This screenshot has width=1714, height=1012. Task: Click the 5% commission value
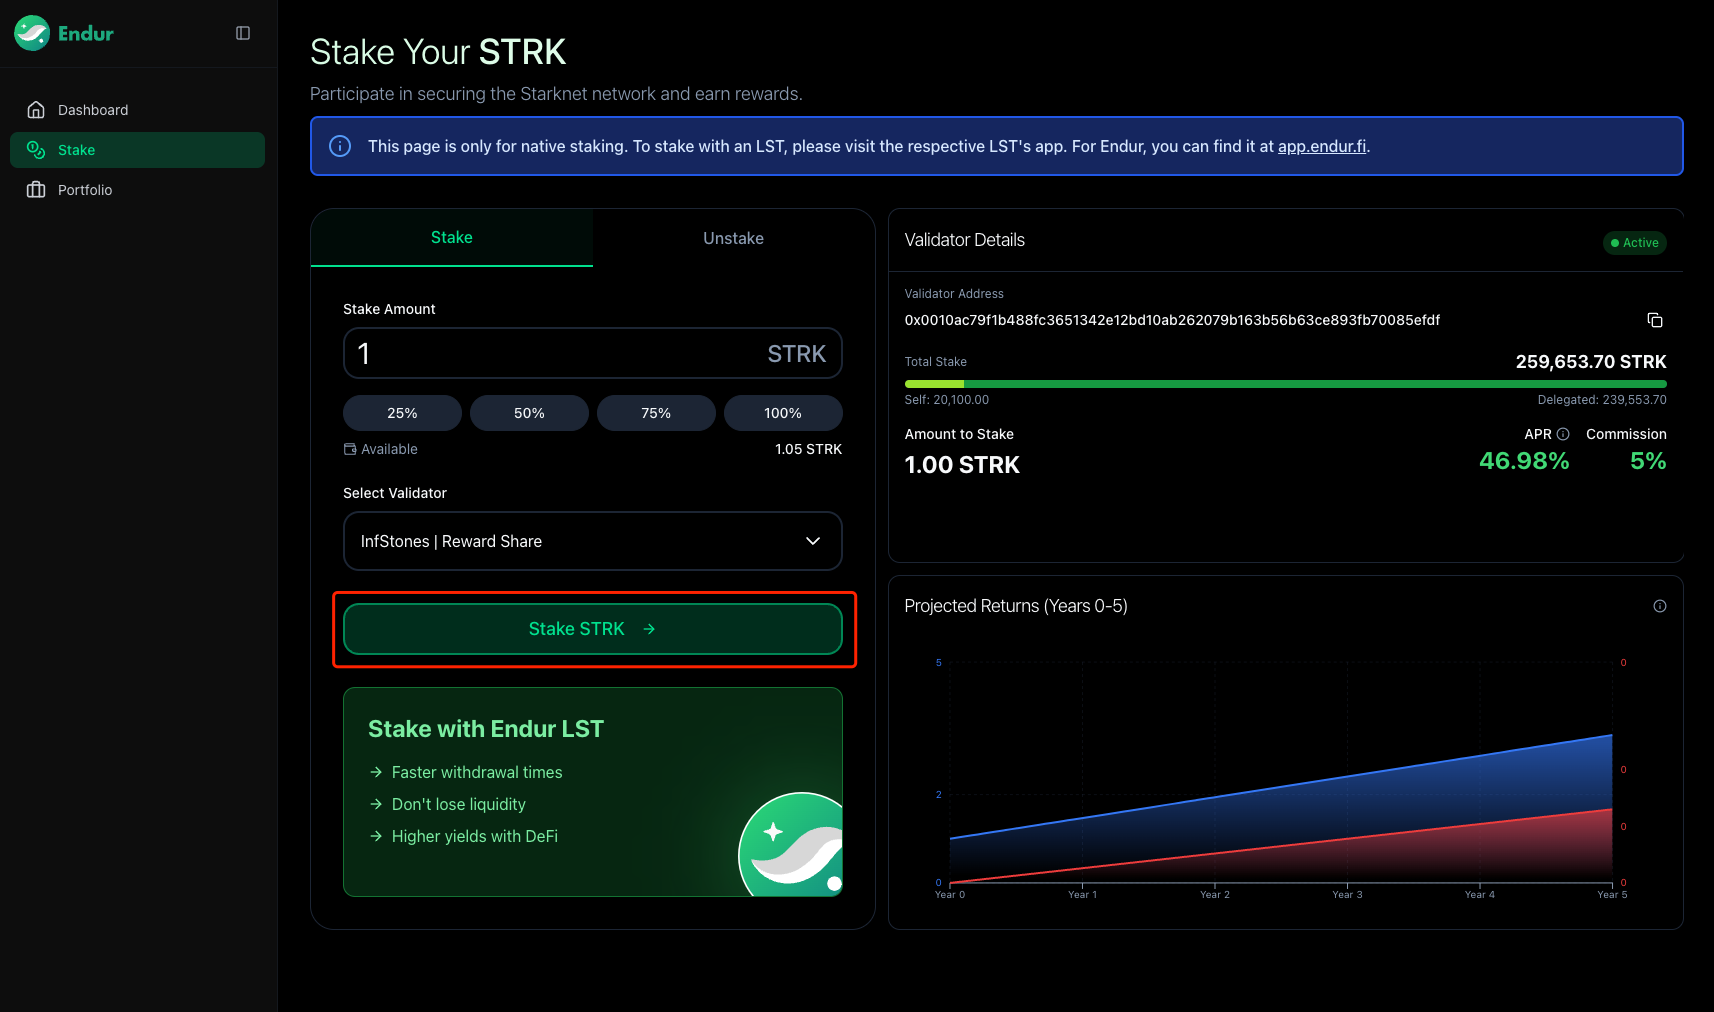click(x=1648, y=461)
